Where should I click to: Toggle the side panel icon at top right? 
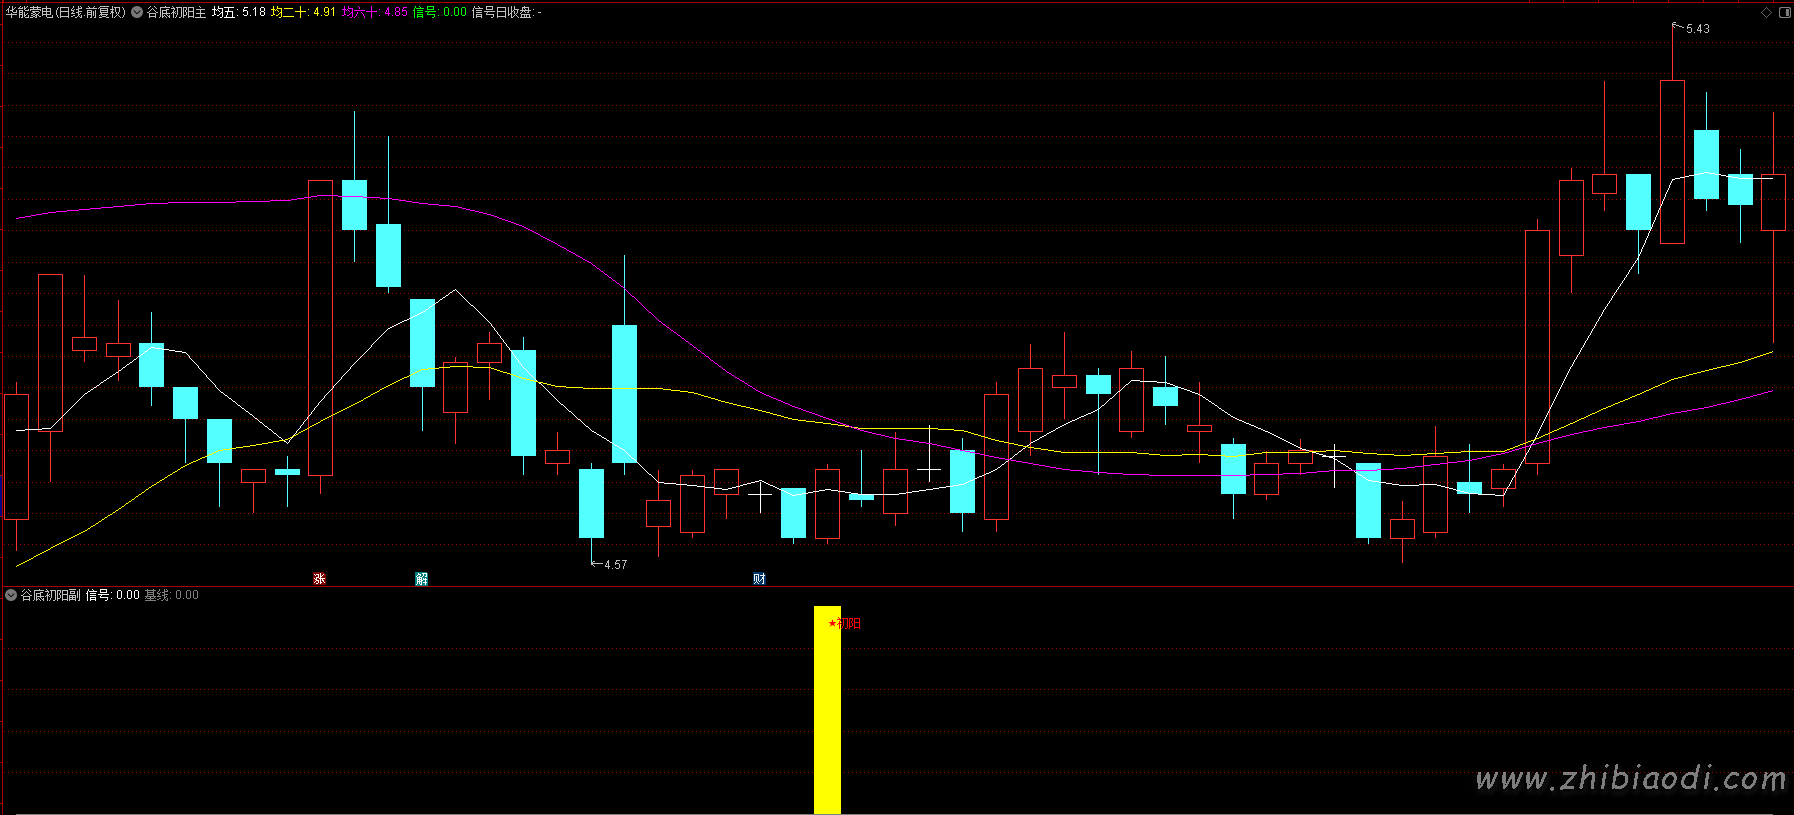click(1785, 12)
